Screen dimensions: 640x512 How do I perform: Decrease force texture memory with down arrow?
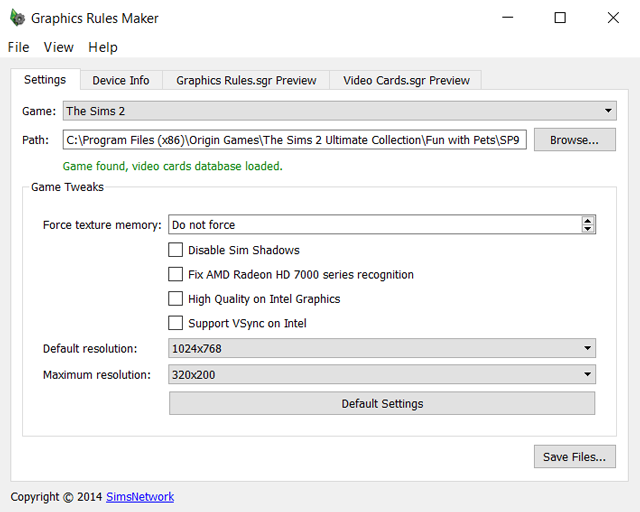coord(587,229)
